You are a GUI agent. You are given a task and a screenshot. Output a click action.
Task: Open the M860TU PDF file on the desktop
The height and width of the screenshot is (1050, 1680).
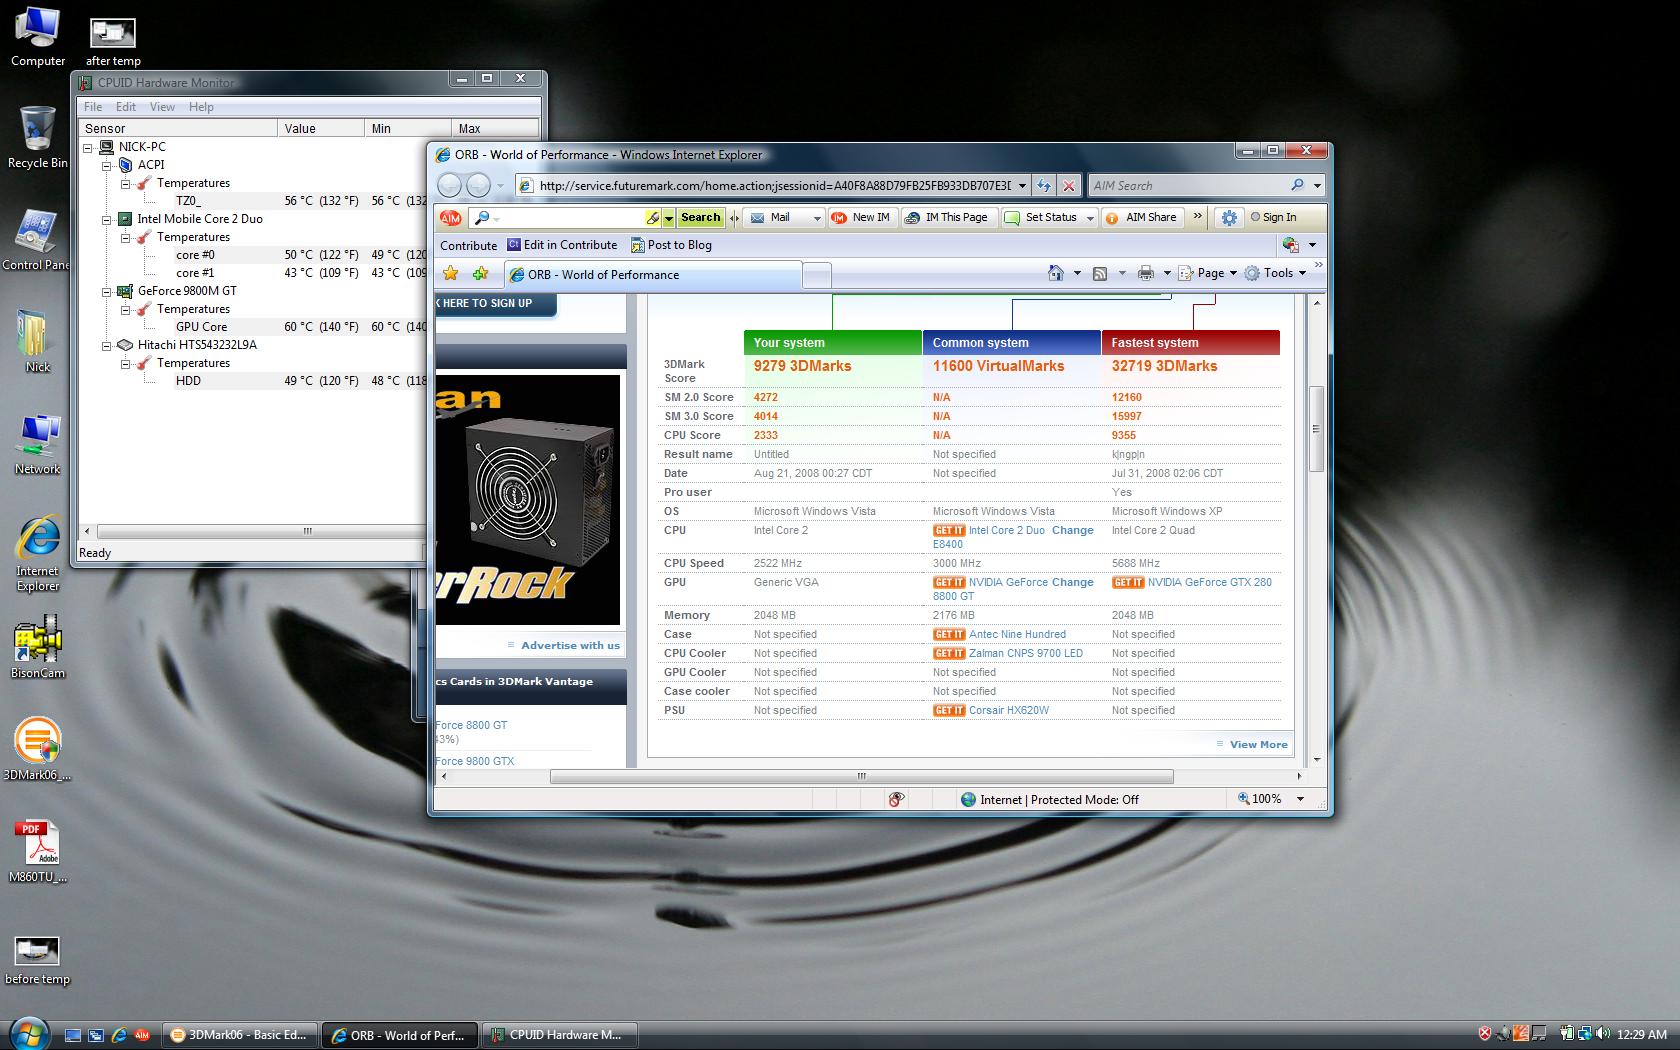[37, 851]
